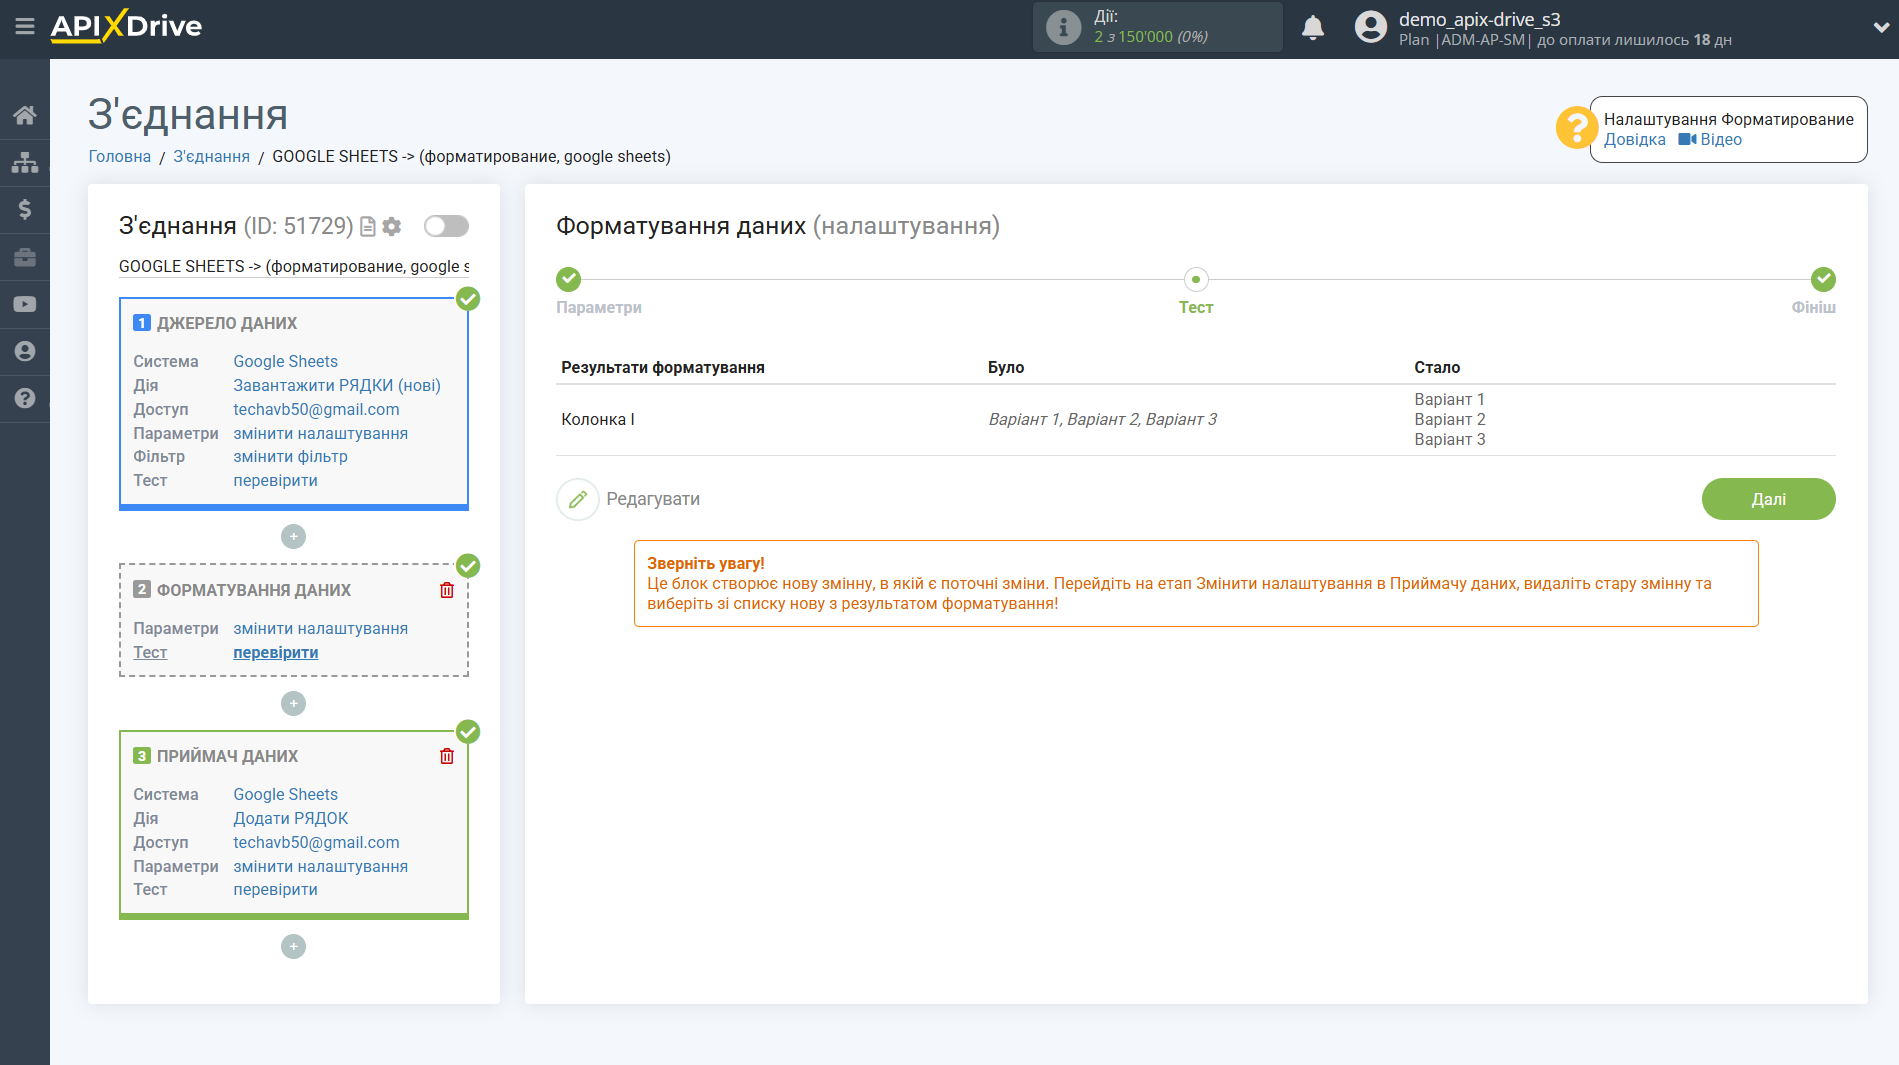
Task: Open the Довідка help link
Action: 1635,140
